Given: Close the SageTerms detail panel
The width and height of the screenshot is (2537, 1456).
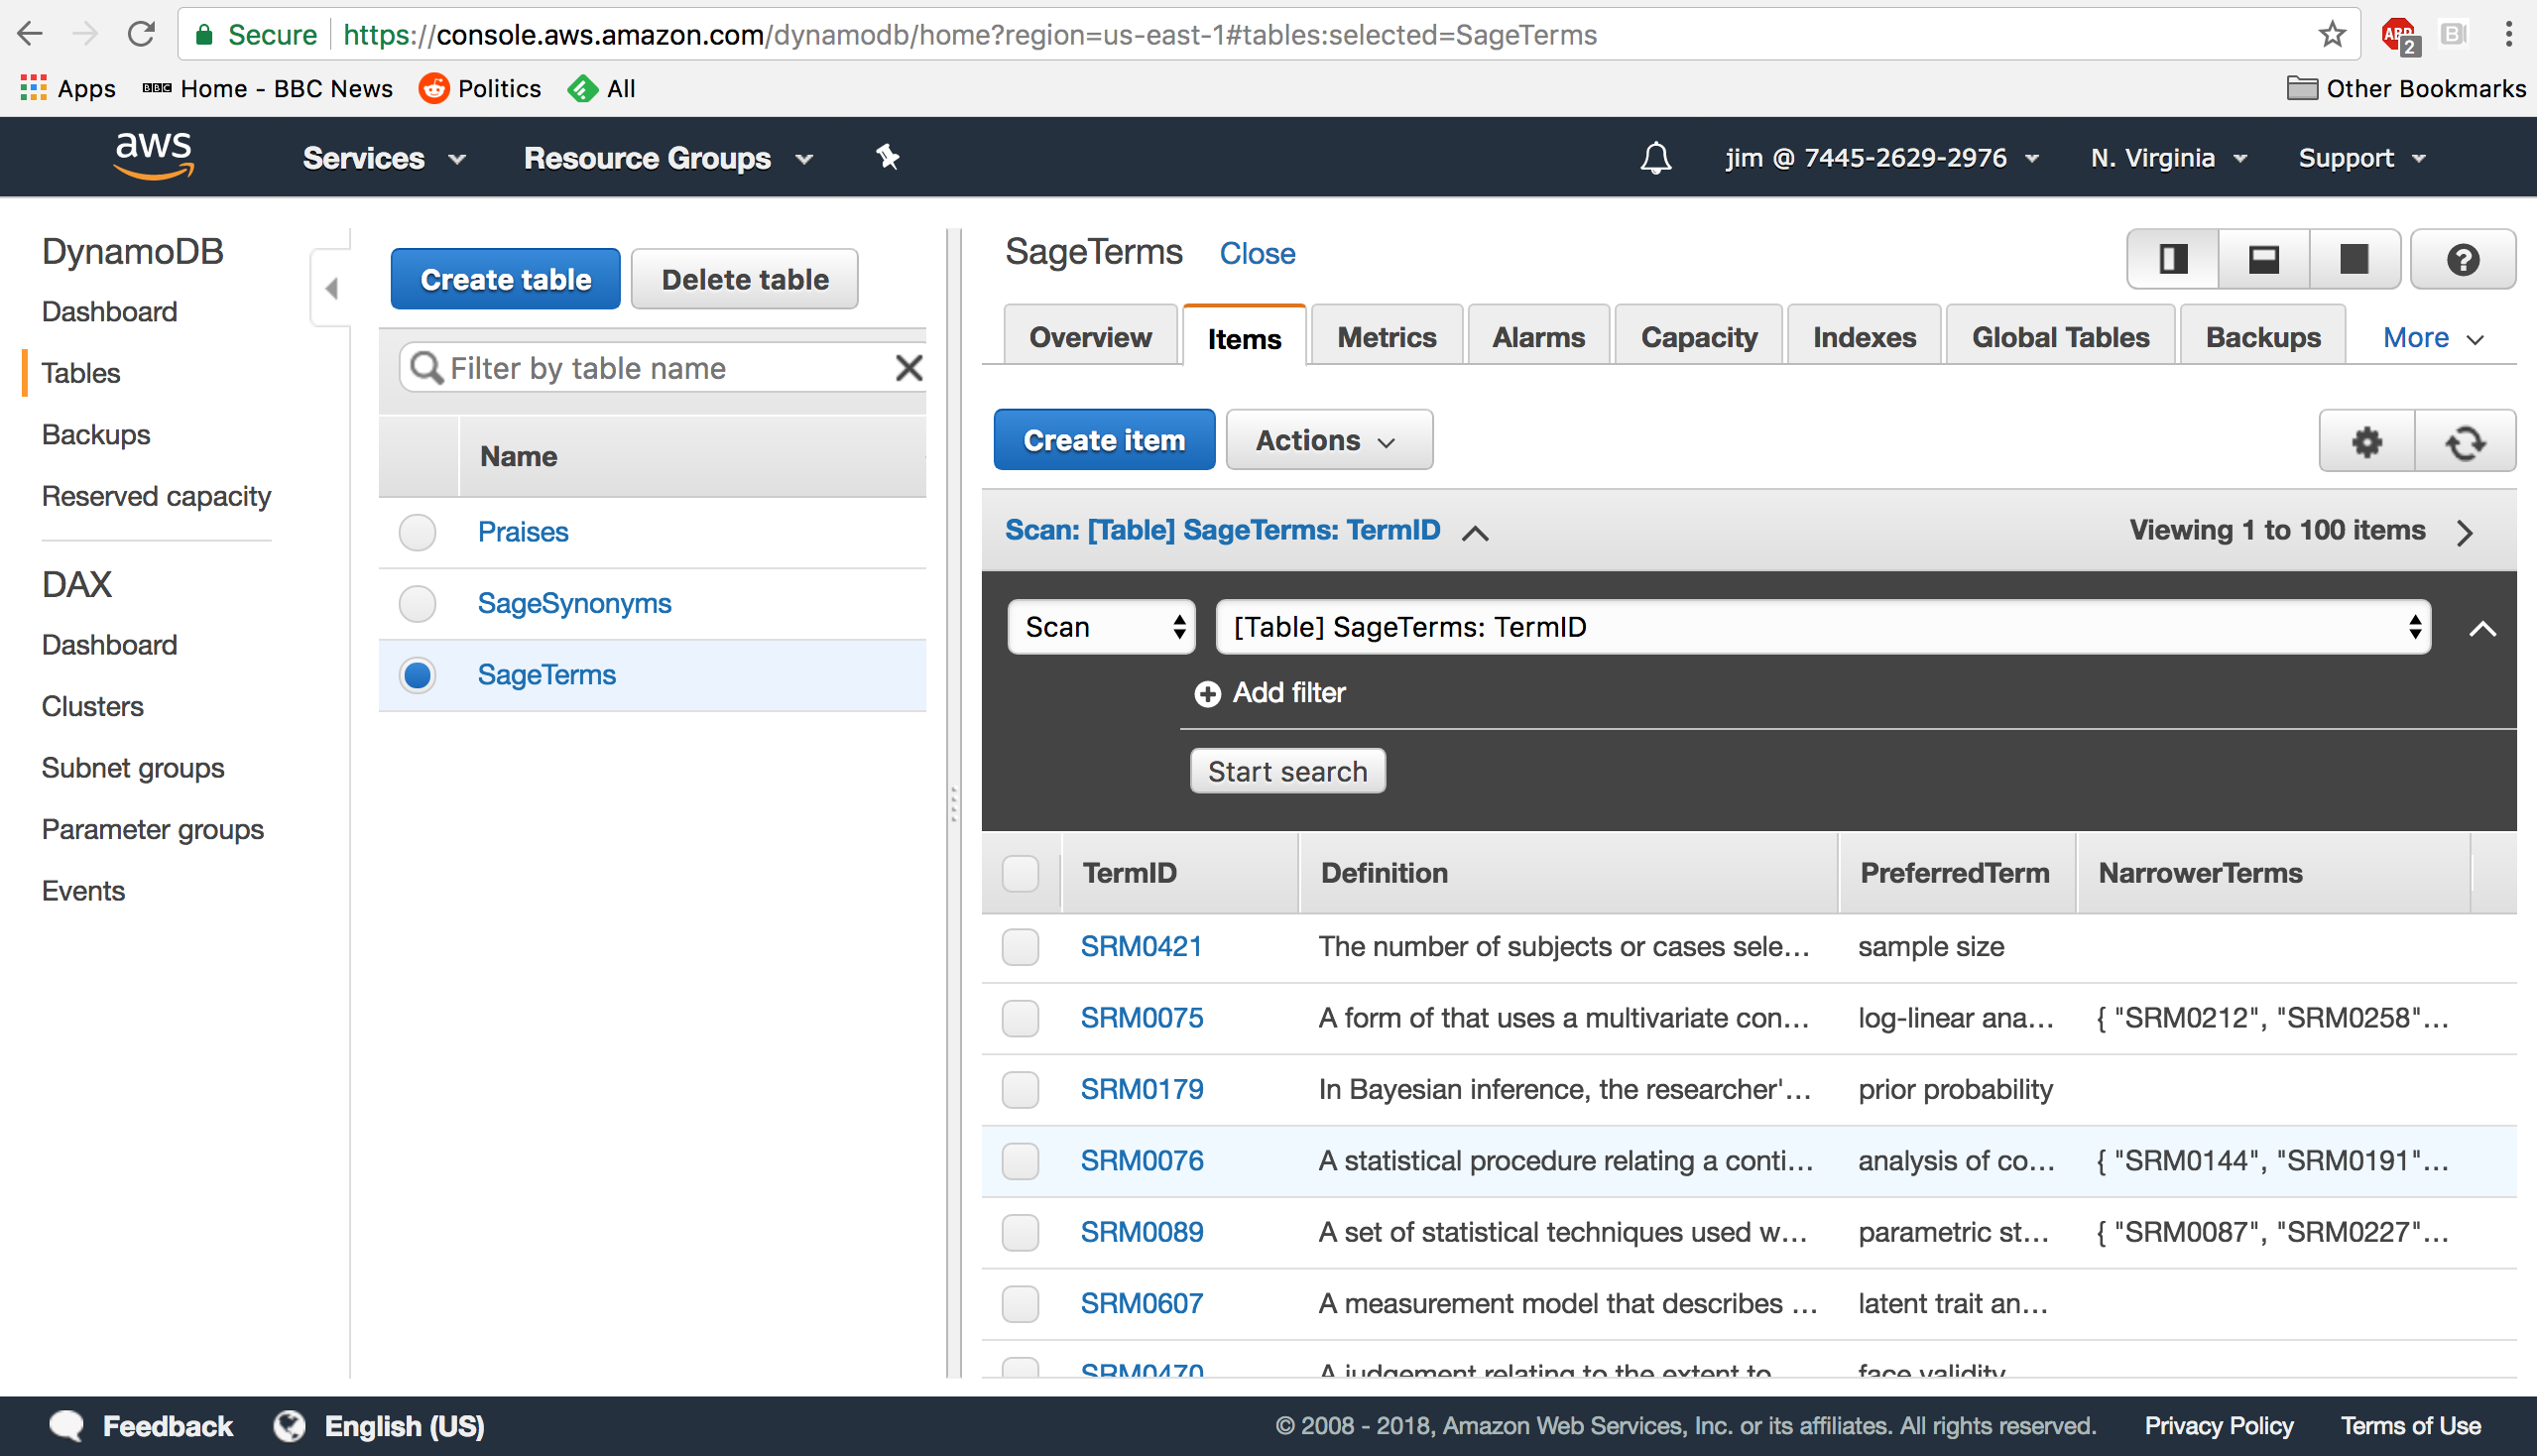Looking at the screenshot, I should 1256,254.
